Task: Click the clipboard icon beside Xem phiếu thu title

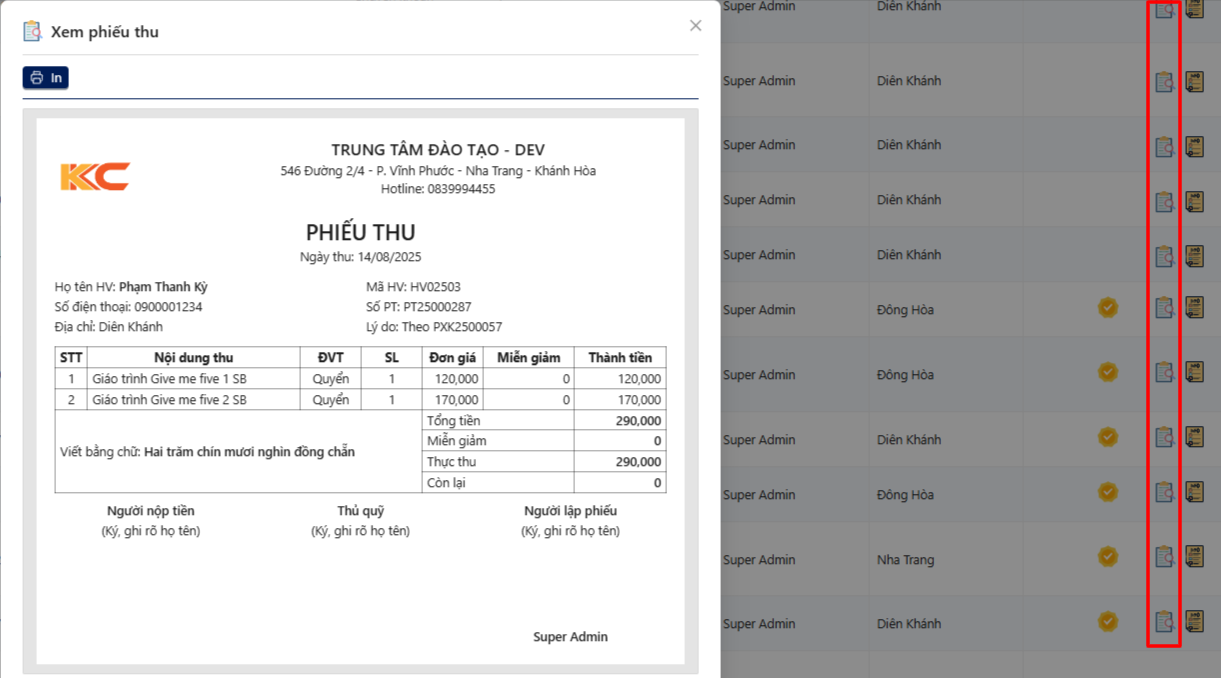Action: 33,32
